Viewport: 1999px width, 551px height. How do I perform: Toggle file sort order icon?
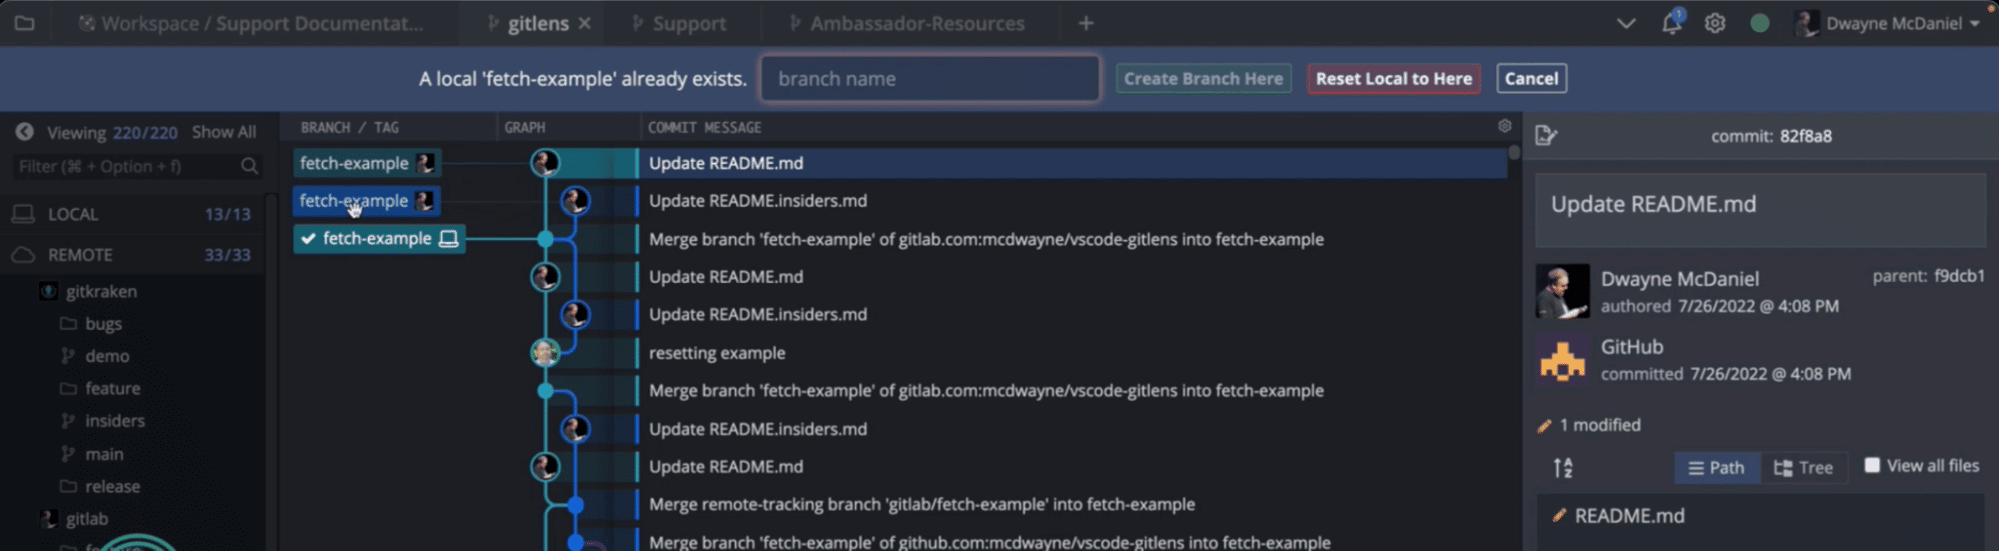pos(1563,467)
